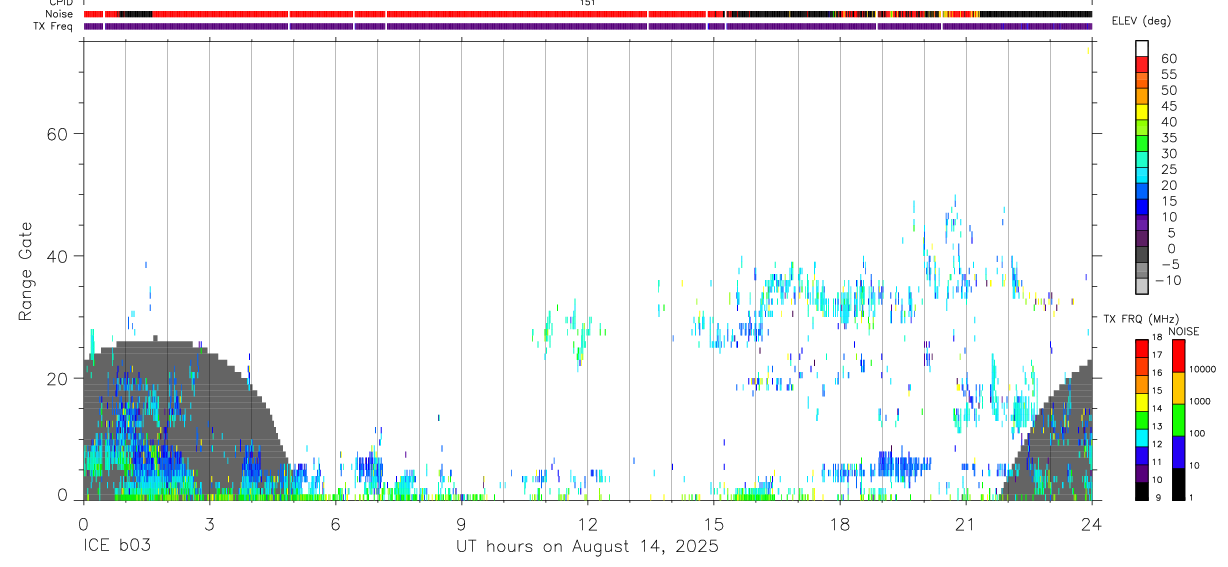Pick the black bottom segment of TX FRQ bar
Viewport: 1228px width, 567px height.
click(x=1141, y=490)
